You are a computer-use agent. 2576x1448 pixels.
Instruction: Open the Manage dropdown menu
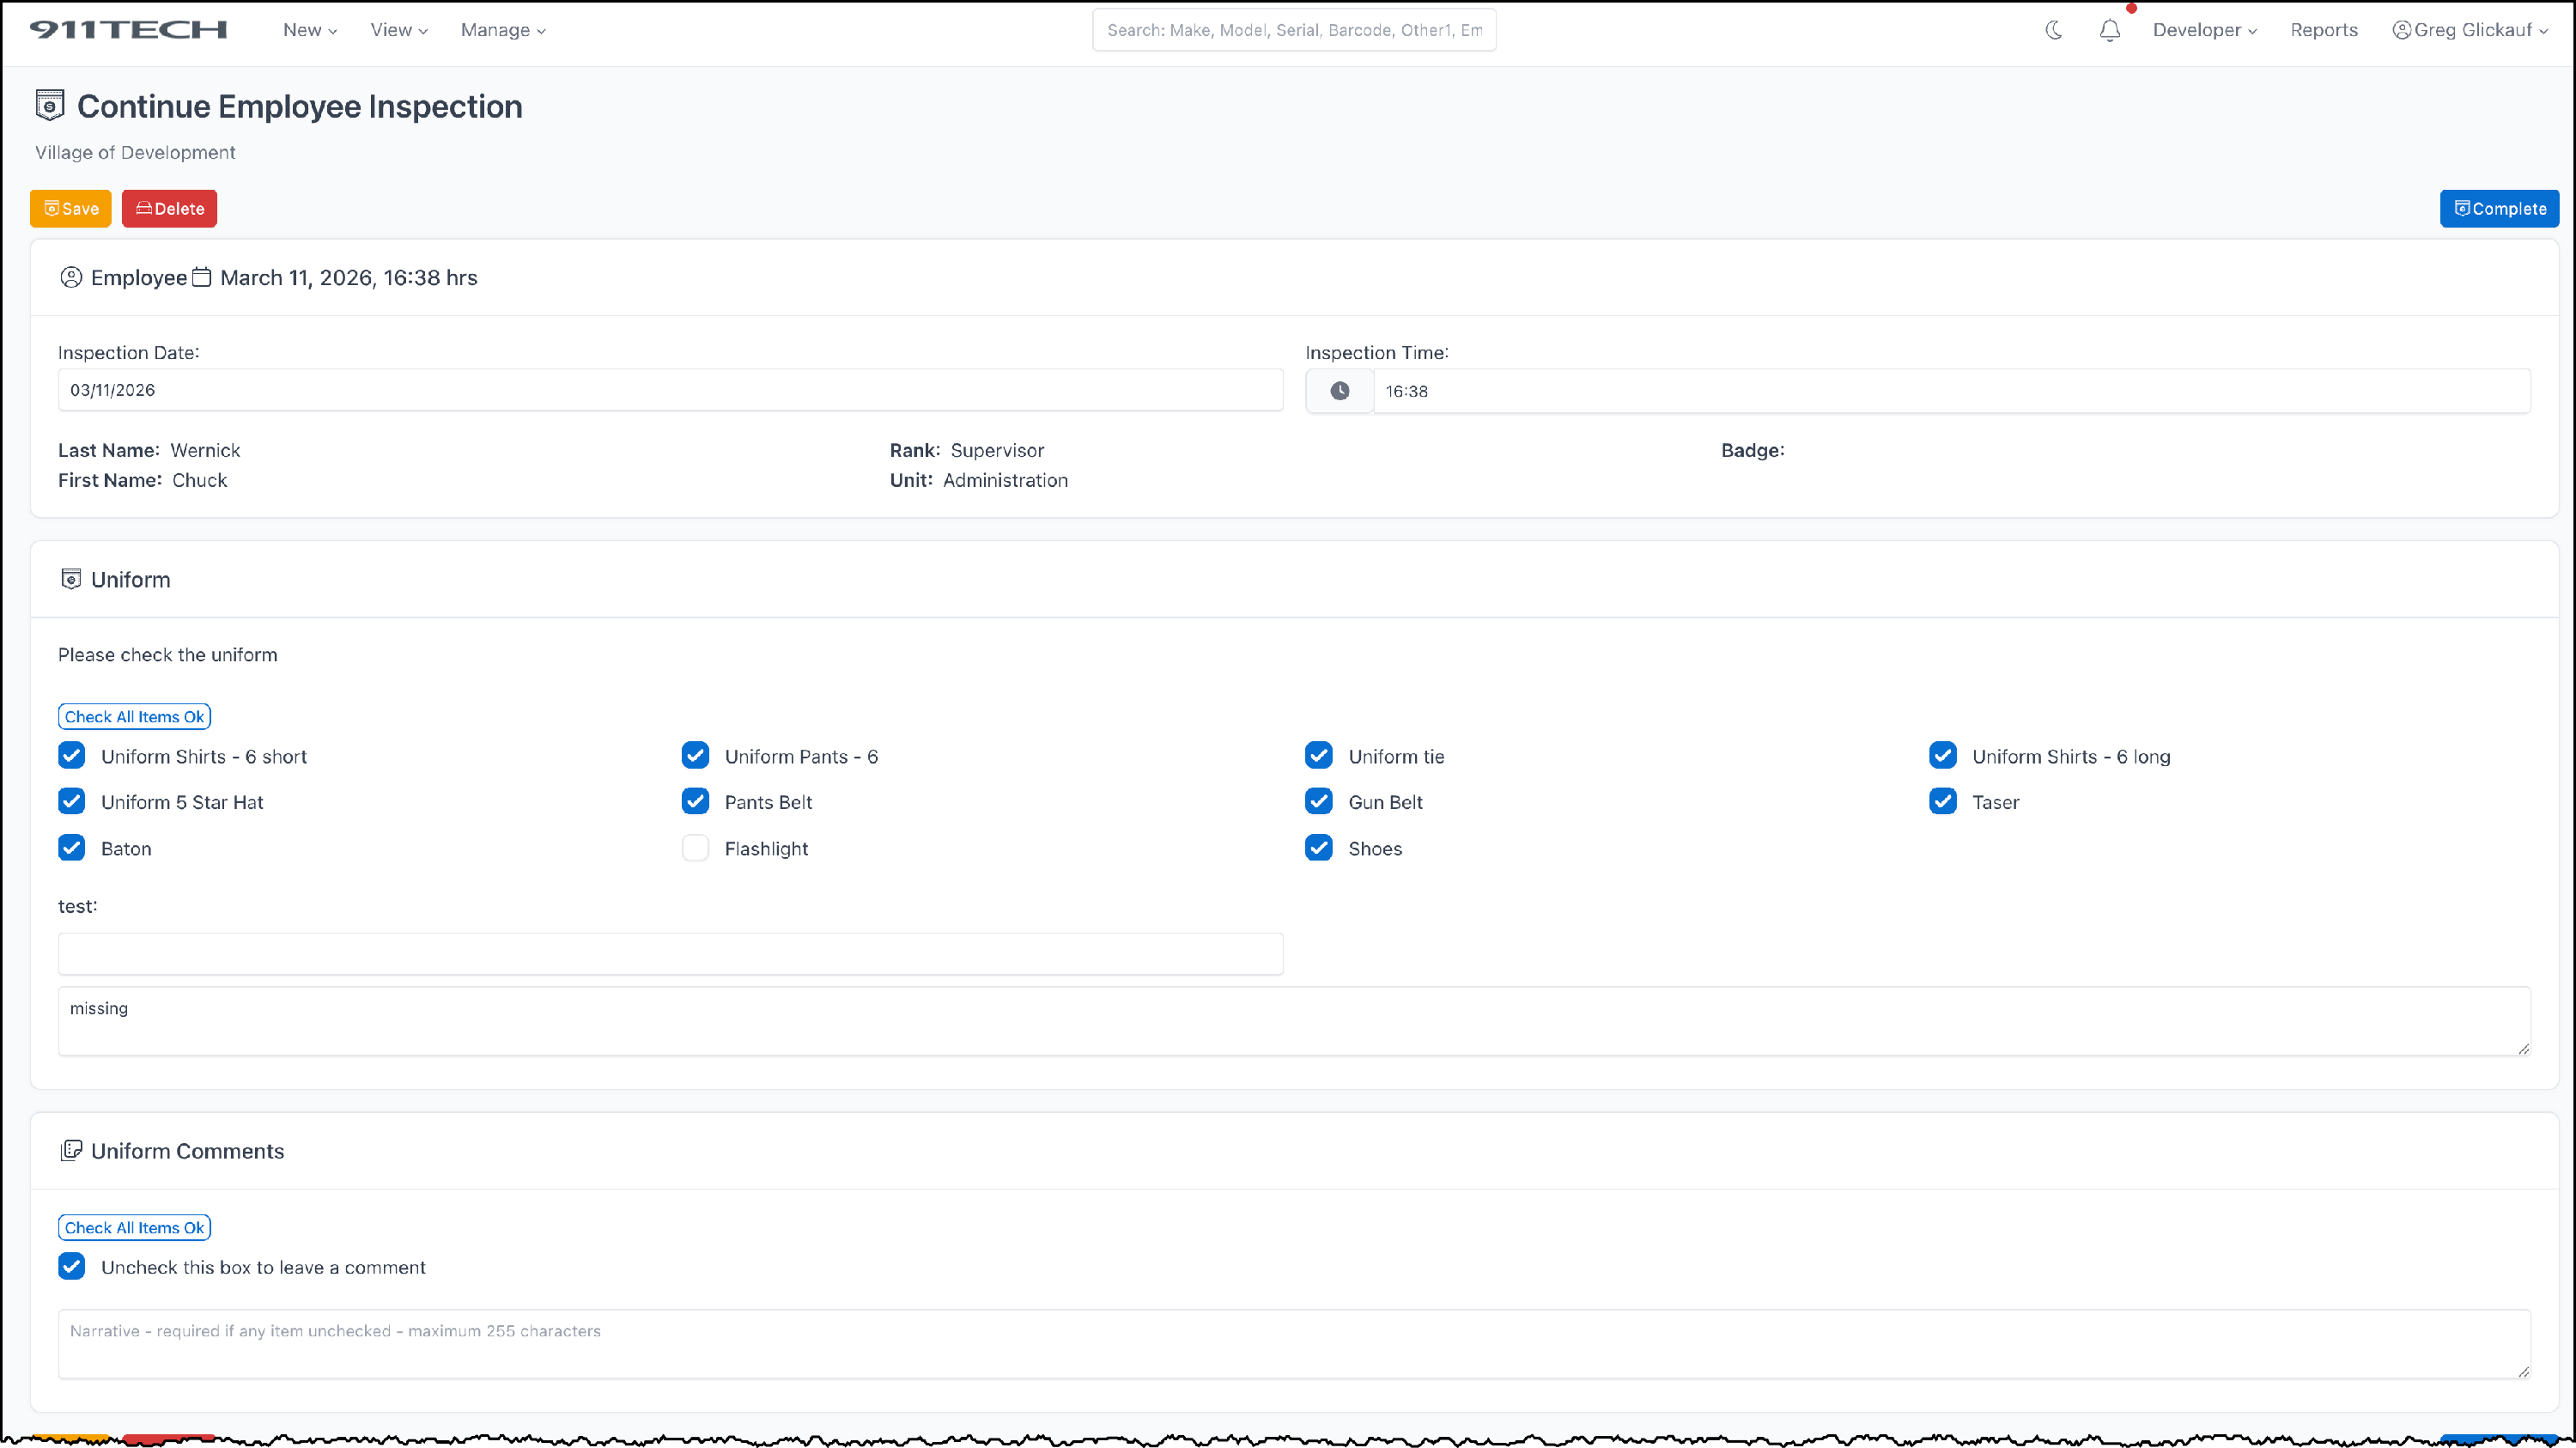tap(503, 30)
